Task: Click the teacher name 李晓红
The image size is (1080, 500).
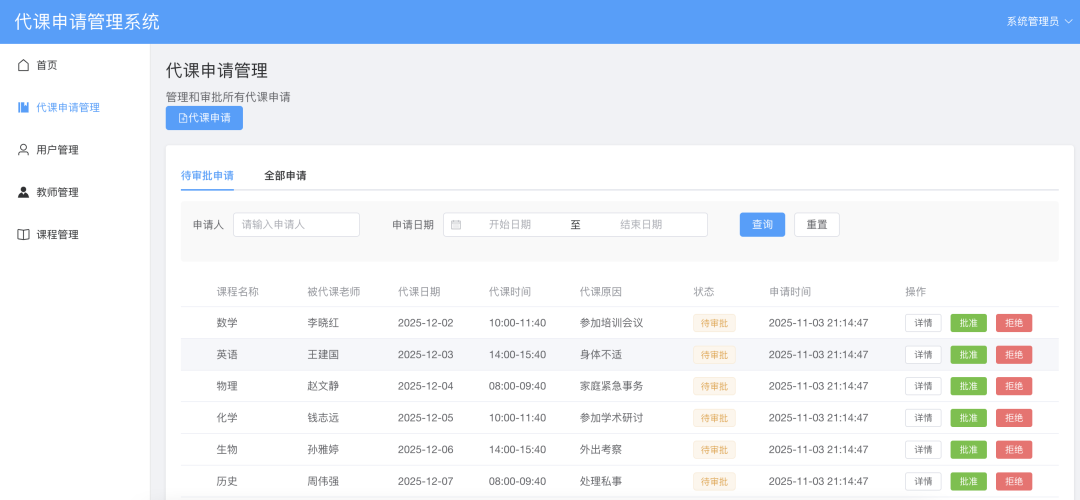Action: [x=323, y=323]
